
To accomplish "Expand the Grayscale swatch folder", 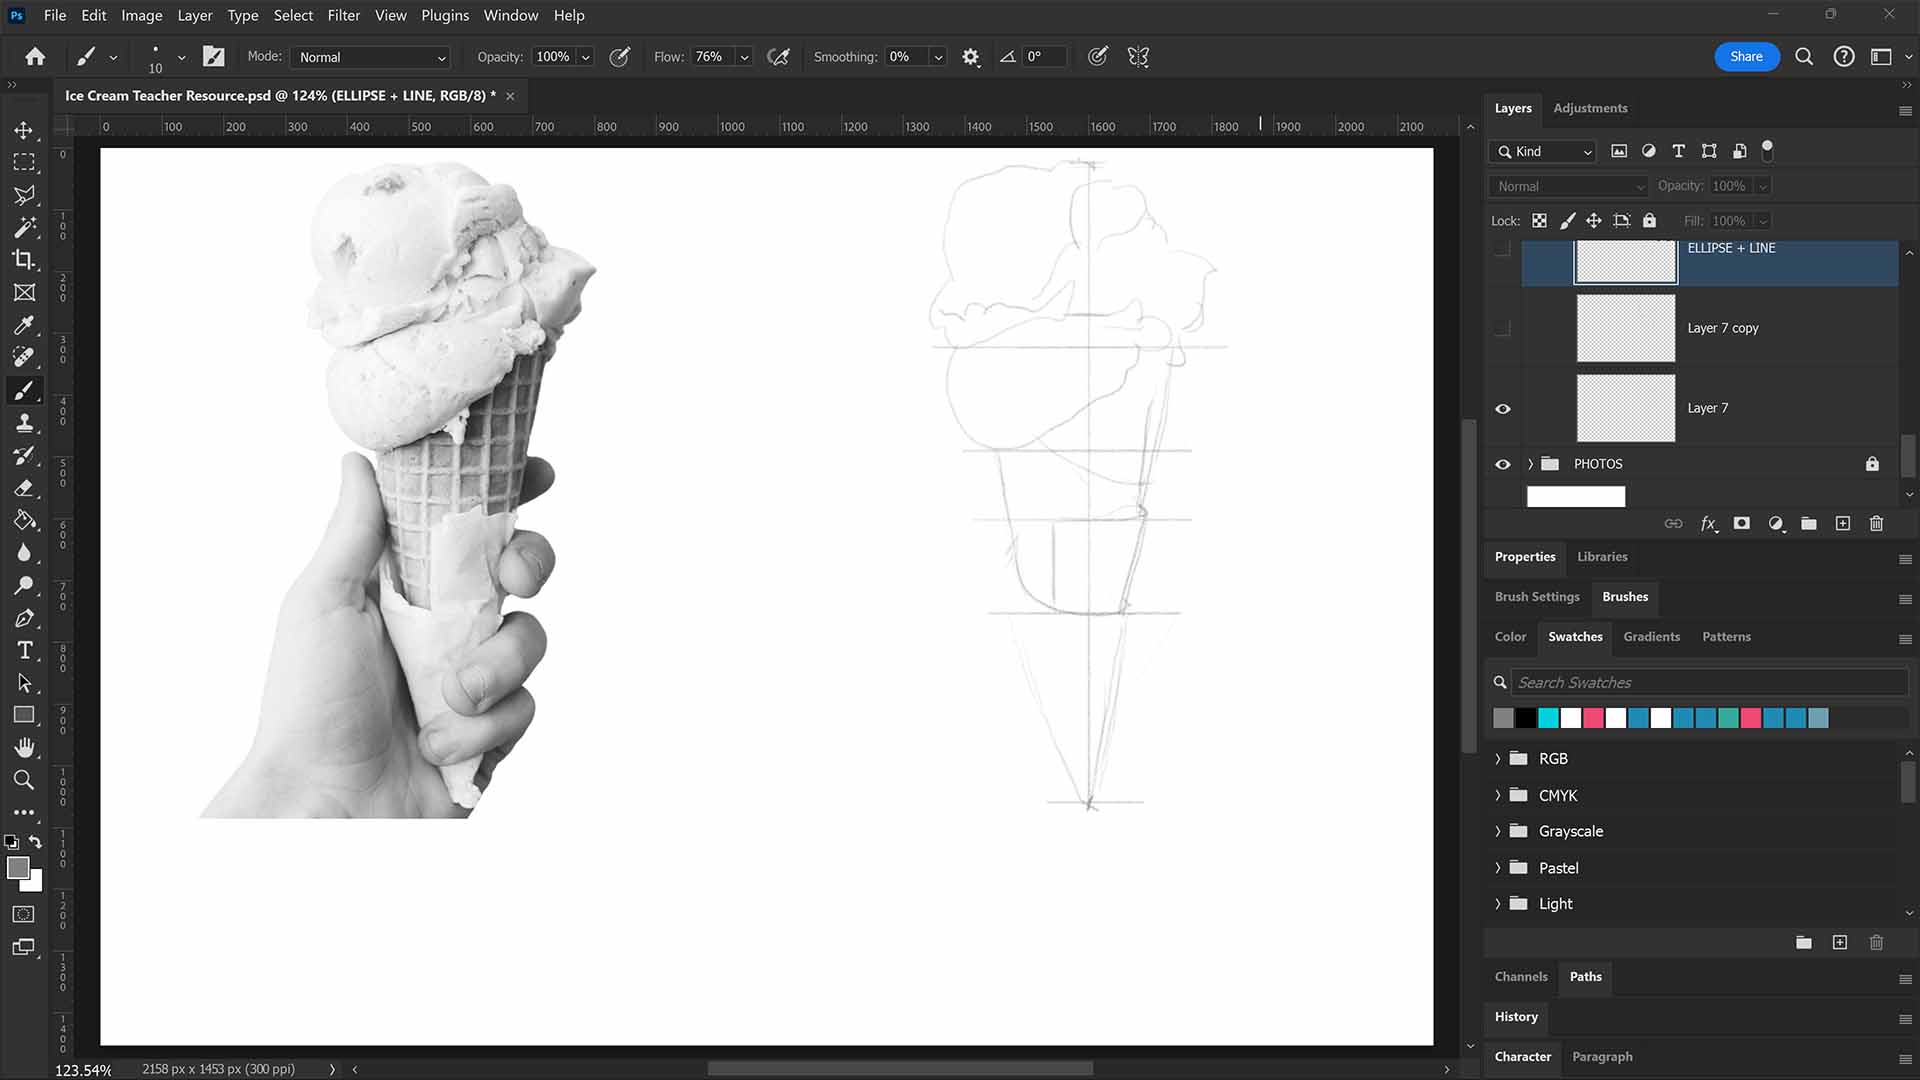I will [x=1497, y=831].
